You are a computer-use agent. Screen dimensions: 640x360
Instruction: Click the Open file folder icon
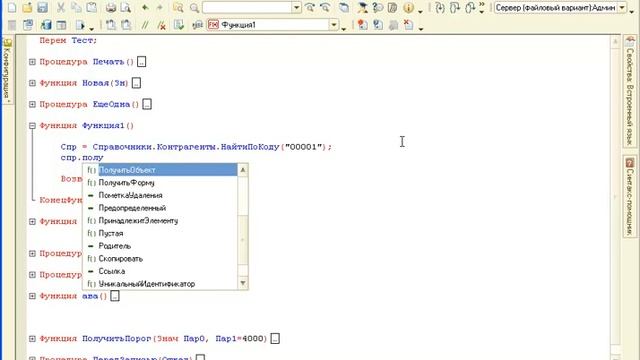coord(27,7)
